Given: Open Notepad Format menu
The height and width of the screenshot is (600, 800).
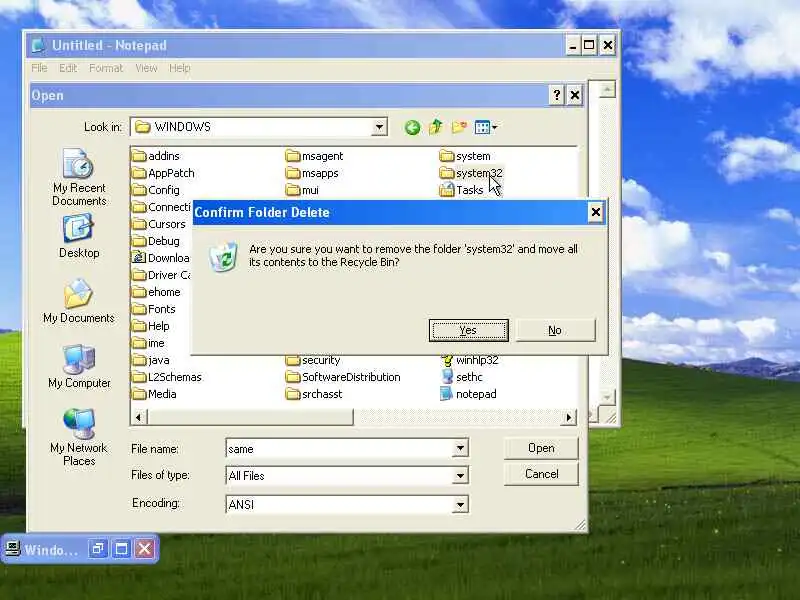Looking at the screenshot, I should pyautogui.click(x=106, y=68).
